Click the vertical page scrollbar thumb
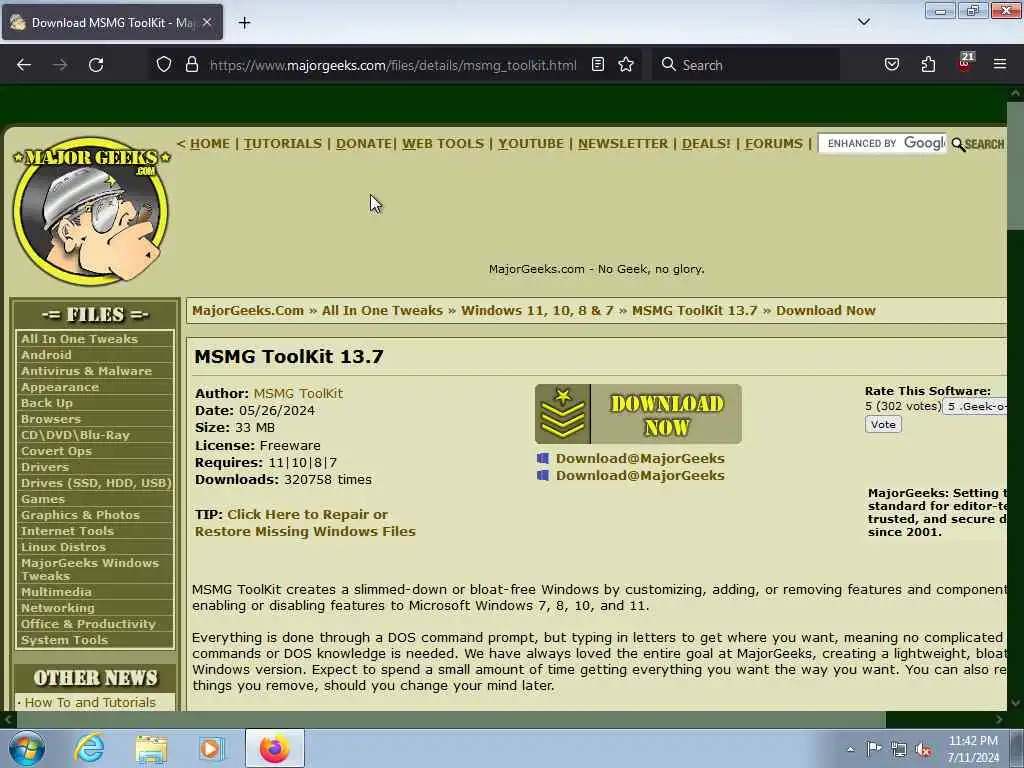 [1016, 166]
